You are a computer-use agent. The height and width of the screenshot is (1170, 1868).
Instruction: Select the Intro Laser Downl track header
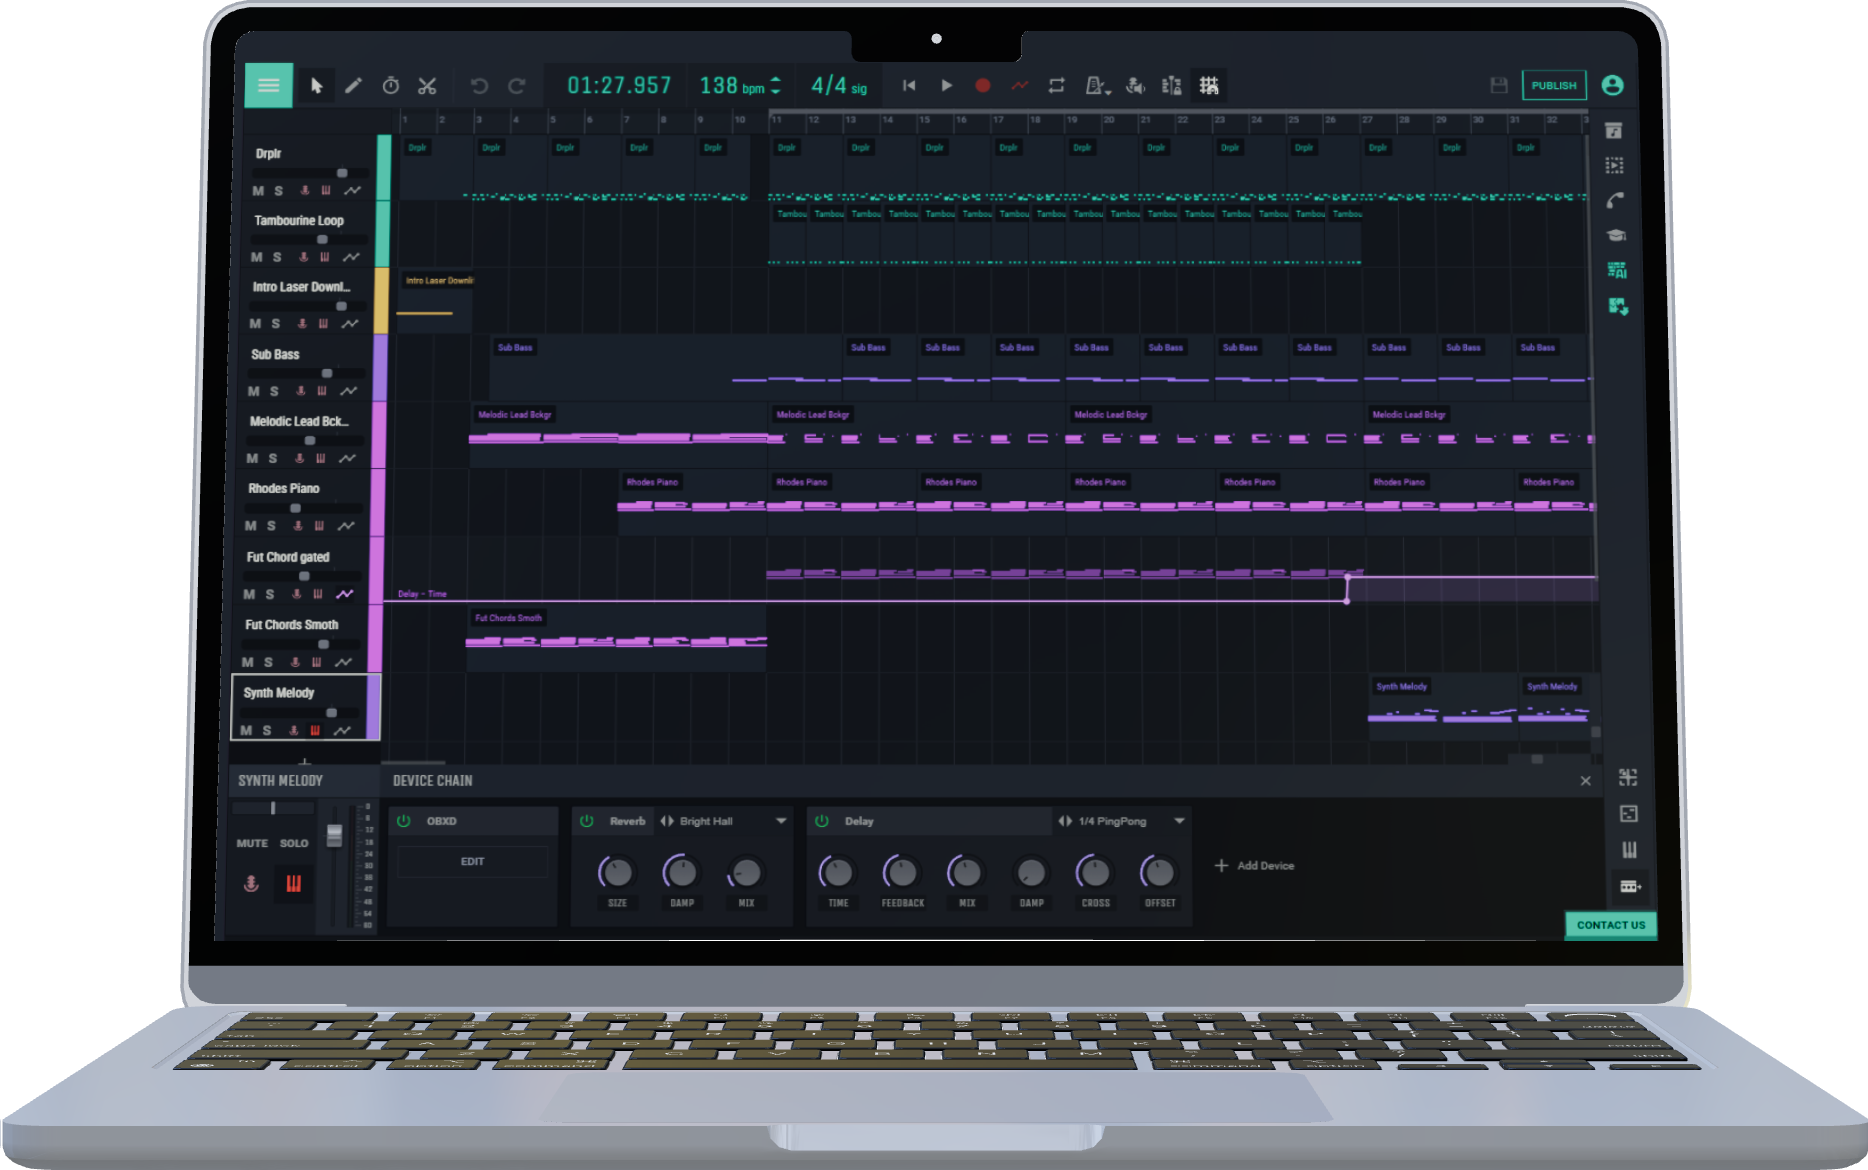[x=314, y=302]
